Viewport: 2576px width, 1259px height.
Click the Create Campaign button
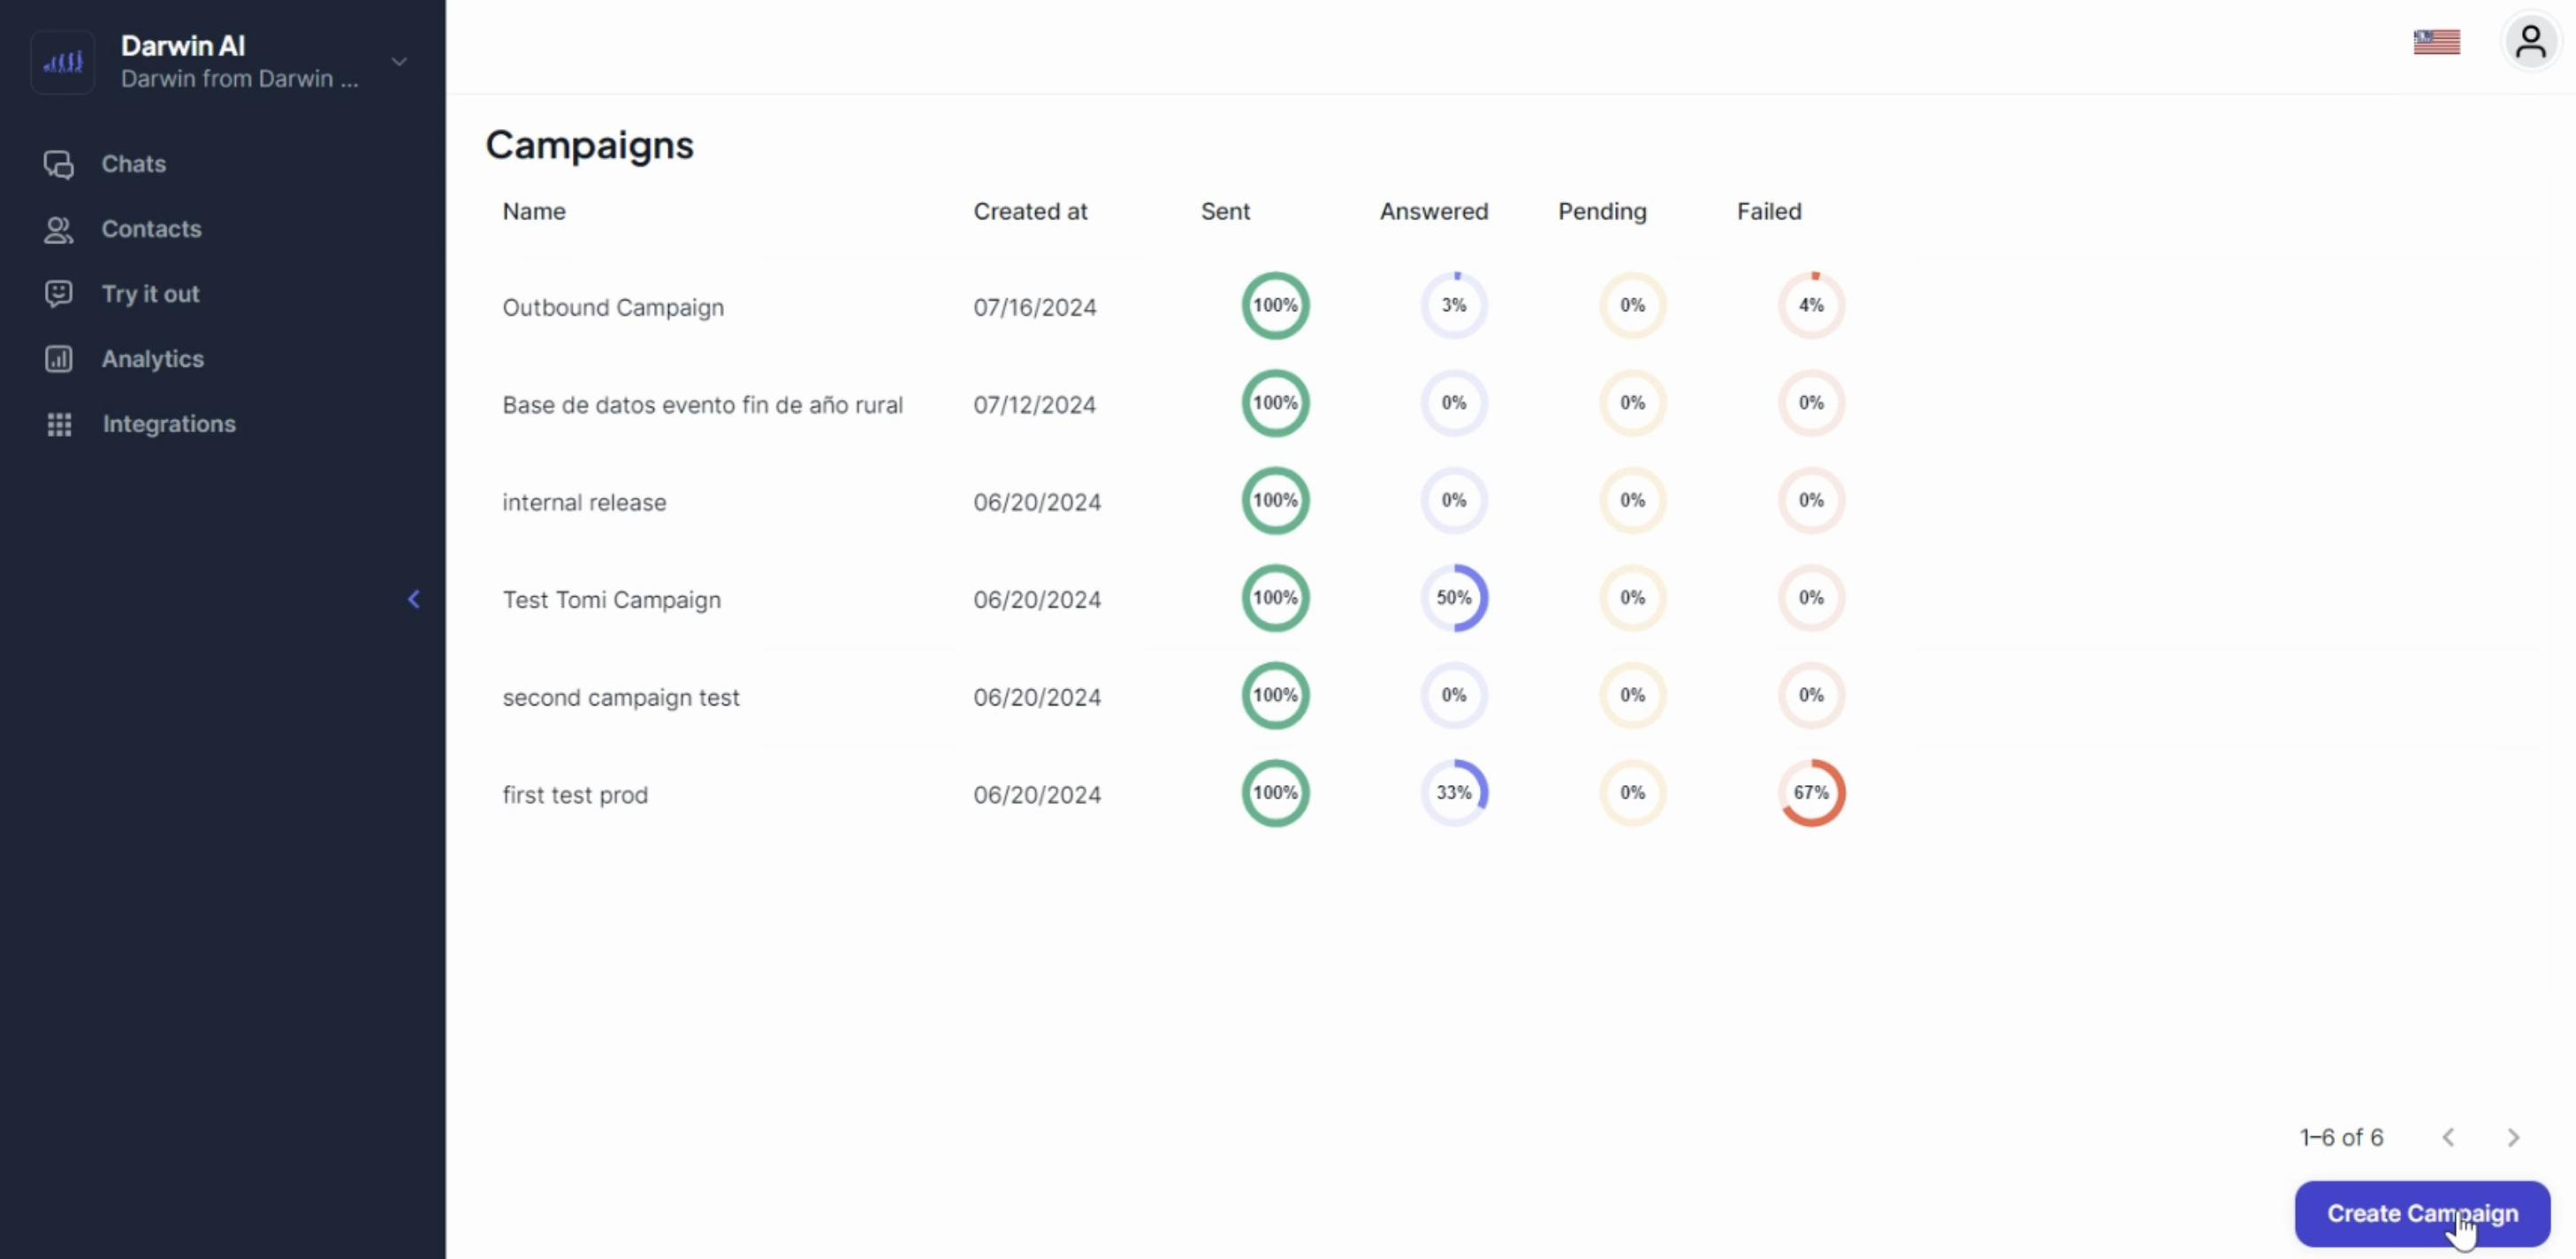point(2423,1211)
